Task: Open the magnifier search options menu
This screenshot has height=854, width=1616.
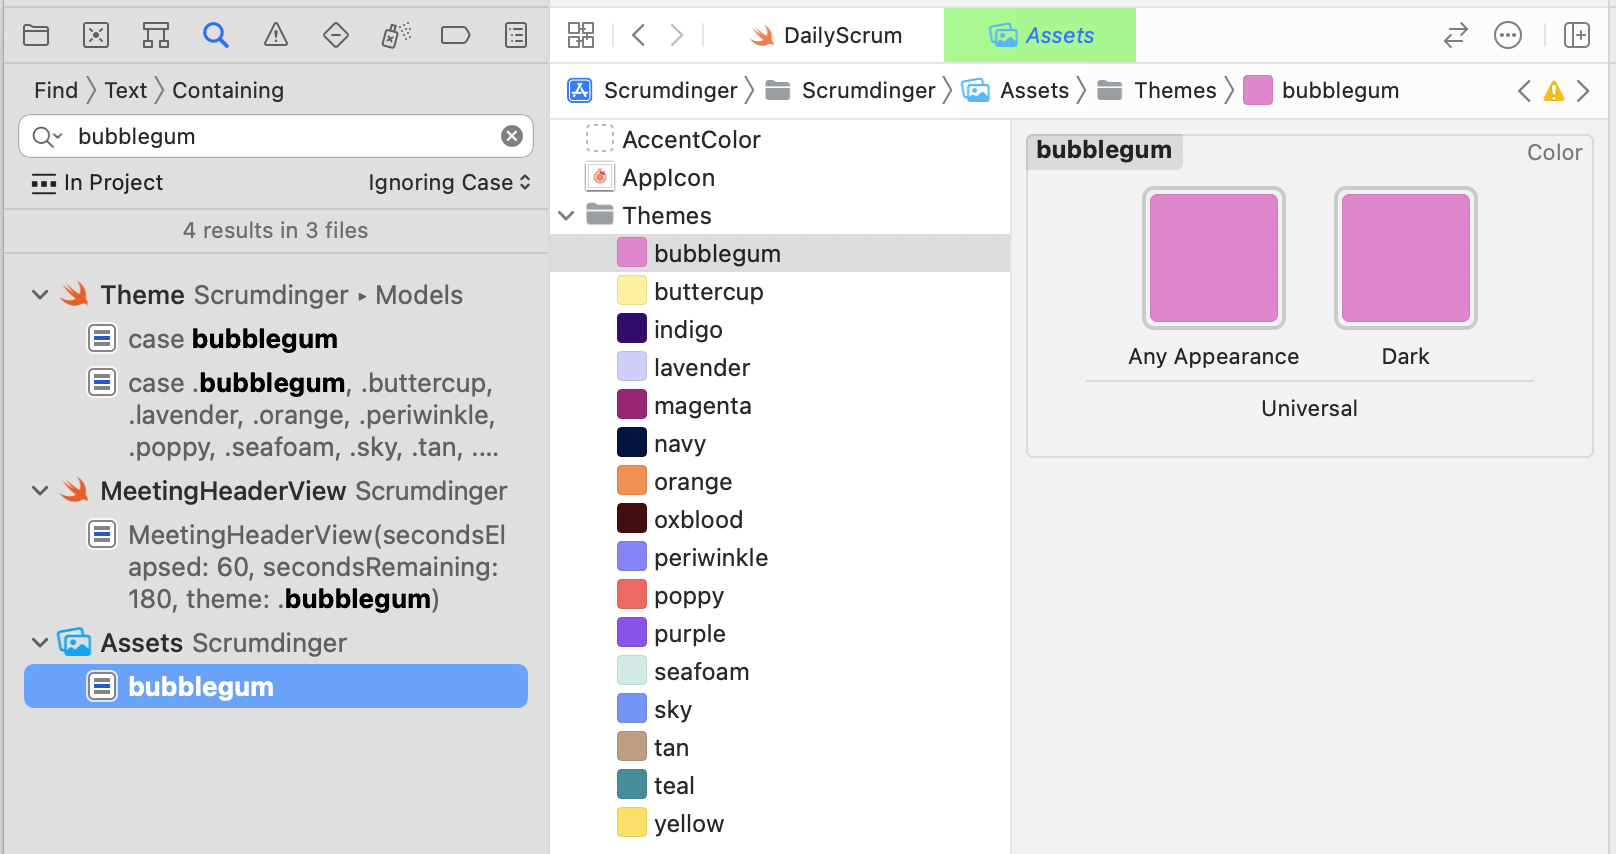Action: coord(46,136)
